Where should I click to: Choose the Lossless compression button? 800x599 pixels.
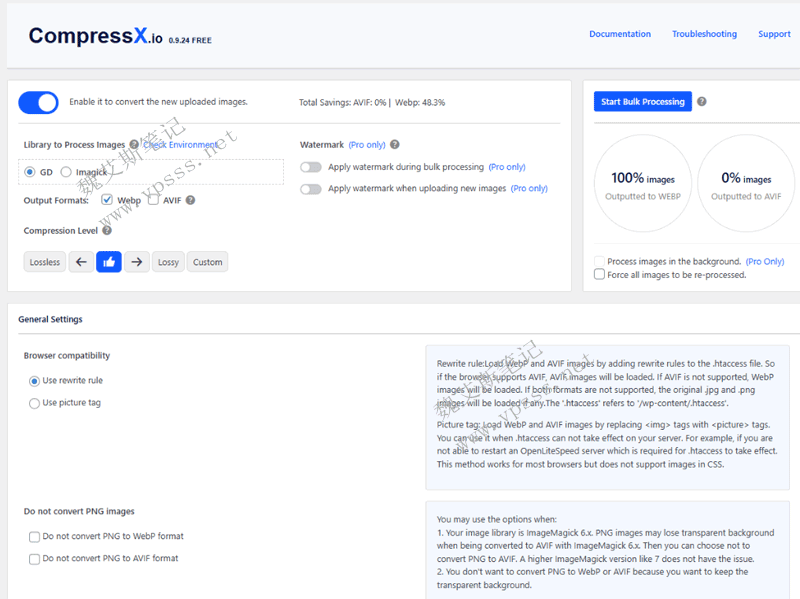[44, 262]
